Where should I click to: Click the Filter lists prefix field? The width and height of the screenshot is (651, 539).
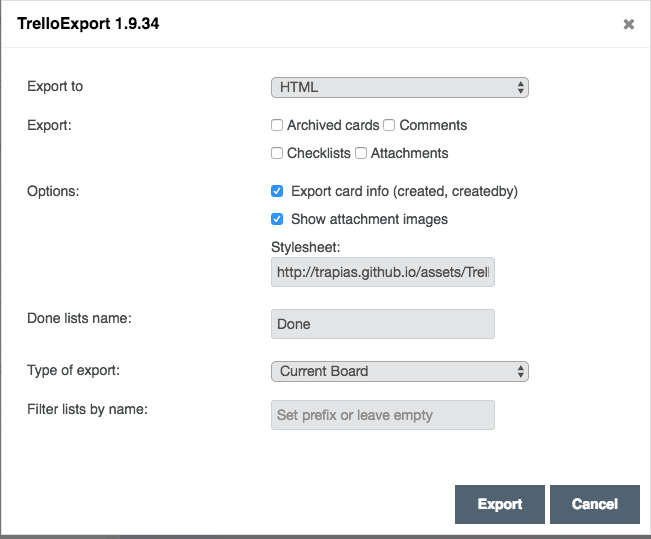click(382, 415)
